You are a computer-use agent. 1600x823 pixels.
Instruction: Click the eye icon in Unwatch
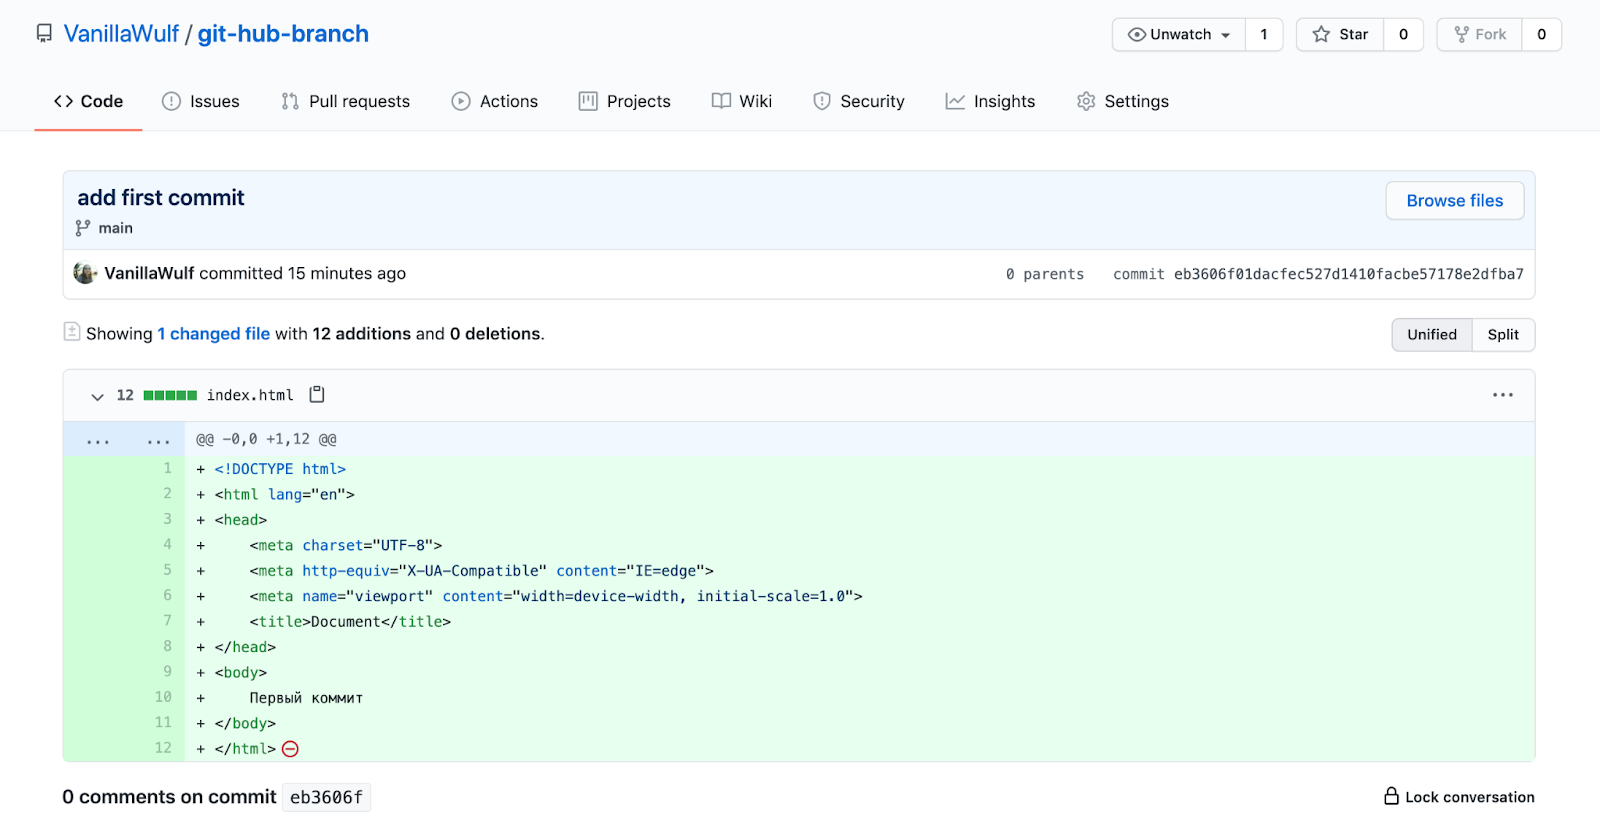pos(1137,34)
